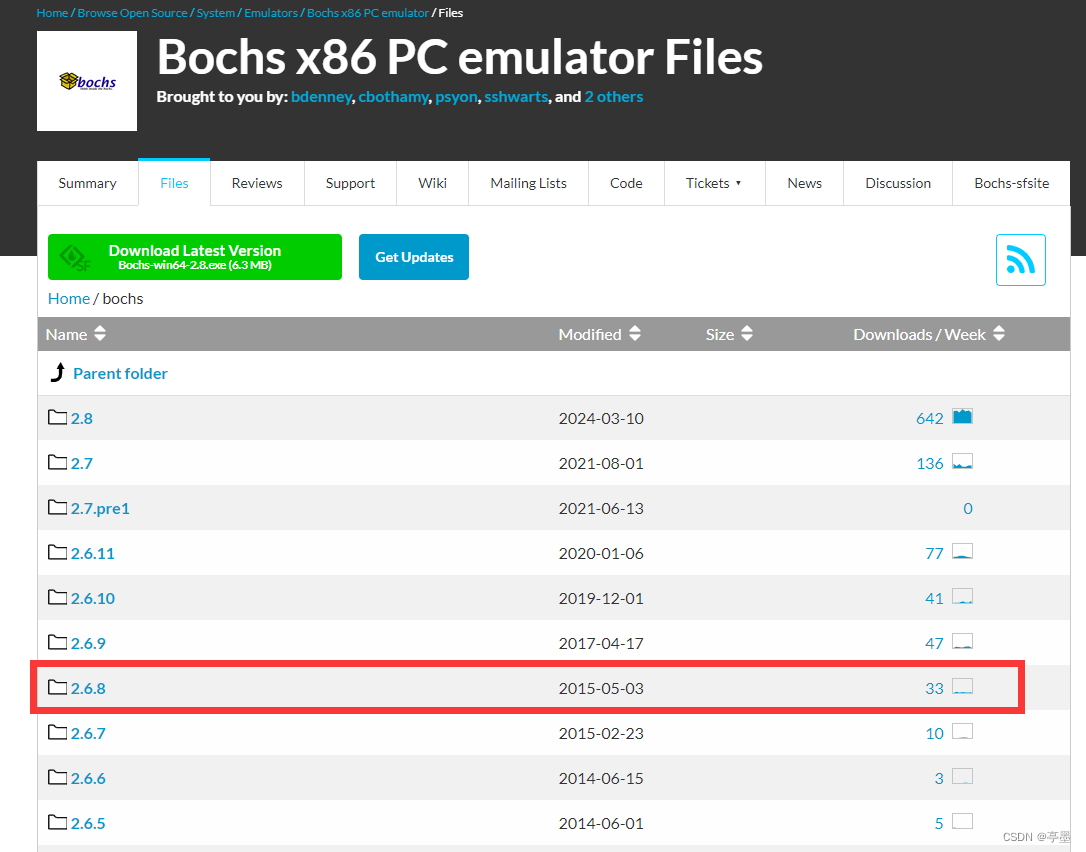Open the Wiki tab
Screen dimensions: 1086x852
[432, 183]
